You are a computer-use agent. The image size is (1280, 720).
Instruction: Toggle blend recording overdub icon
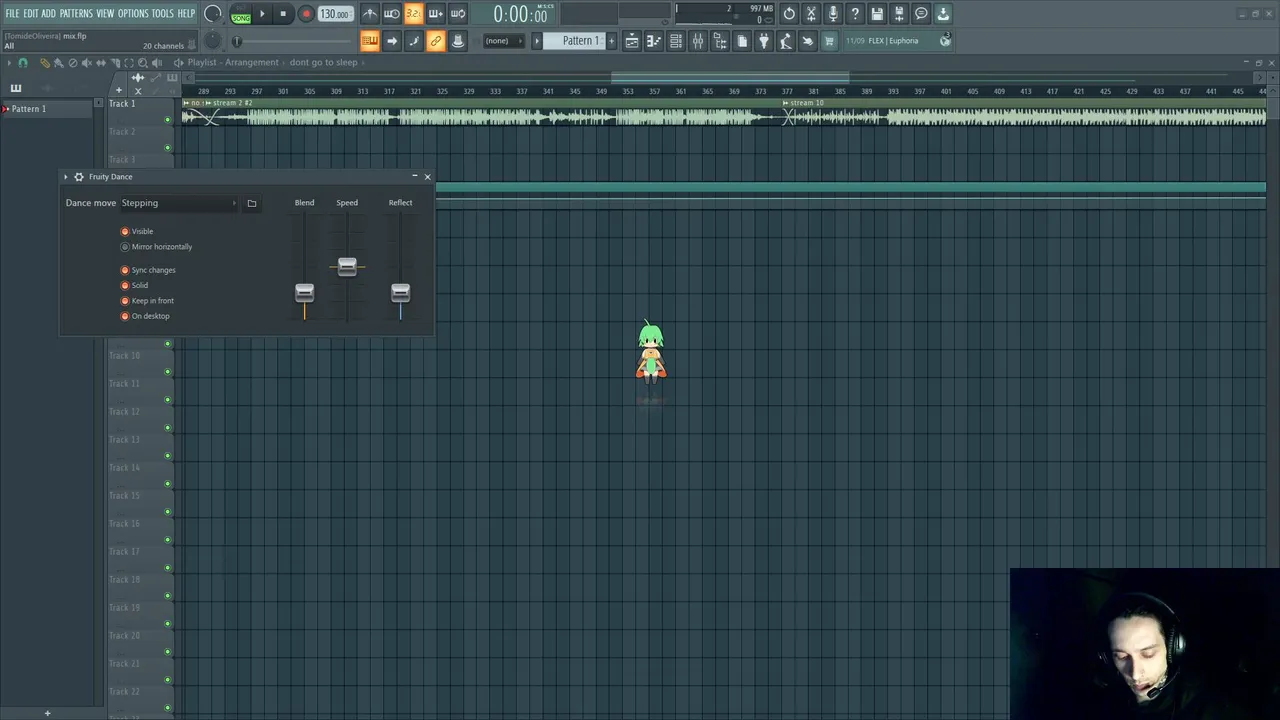point(435,14)
